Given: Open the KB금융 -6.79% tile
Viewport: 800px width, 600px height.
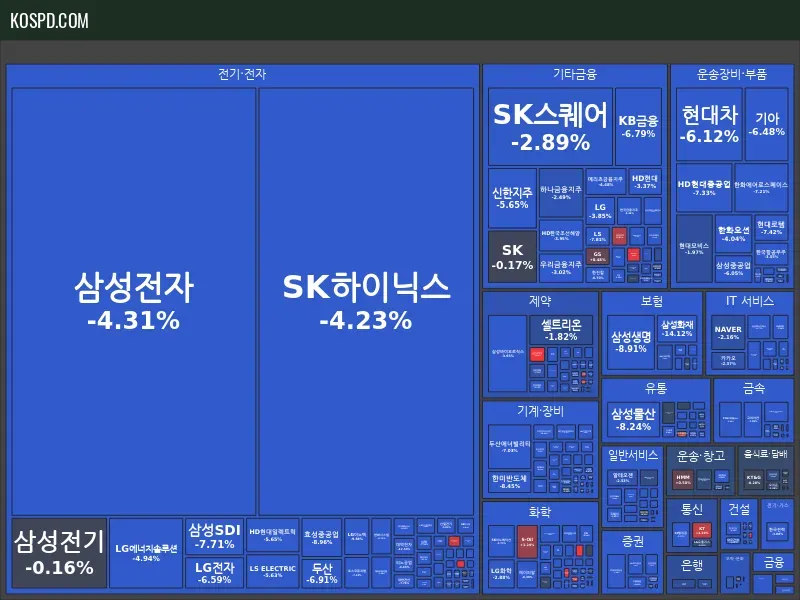Looking at the screenshot, I should [x=638, y=127].
